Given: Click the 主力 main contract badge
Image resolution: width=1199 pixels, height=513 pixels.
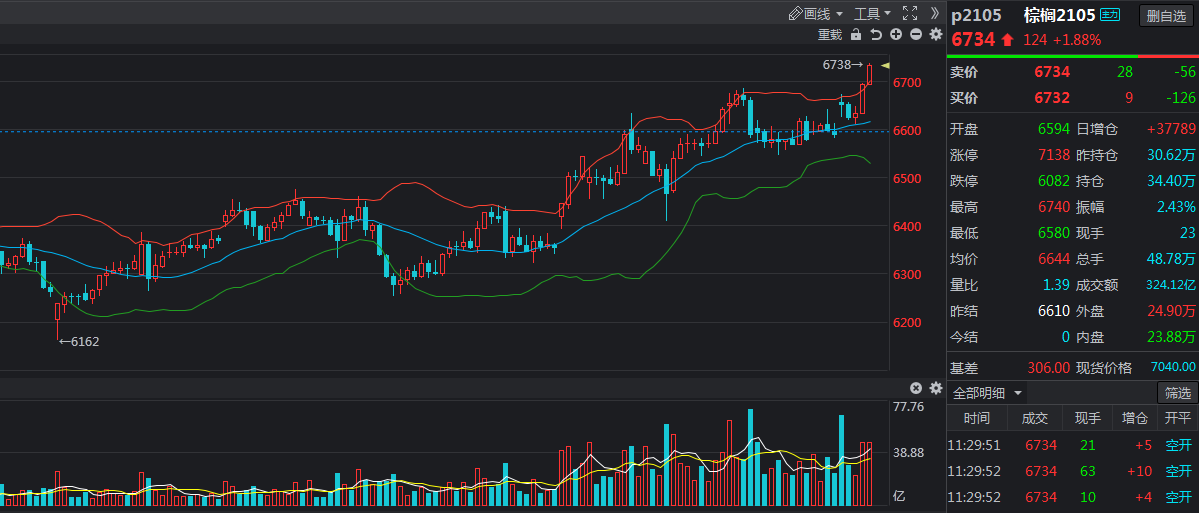Looking at the screenshot, I should point(1111,15).
